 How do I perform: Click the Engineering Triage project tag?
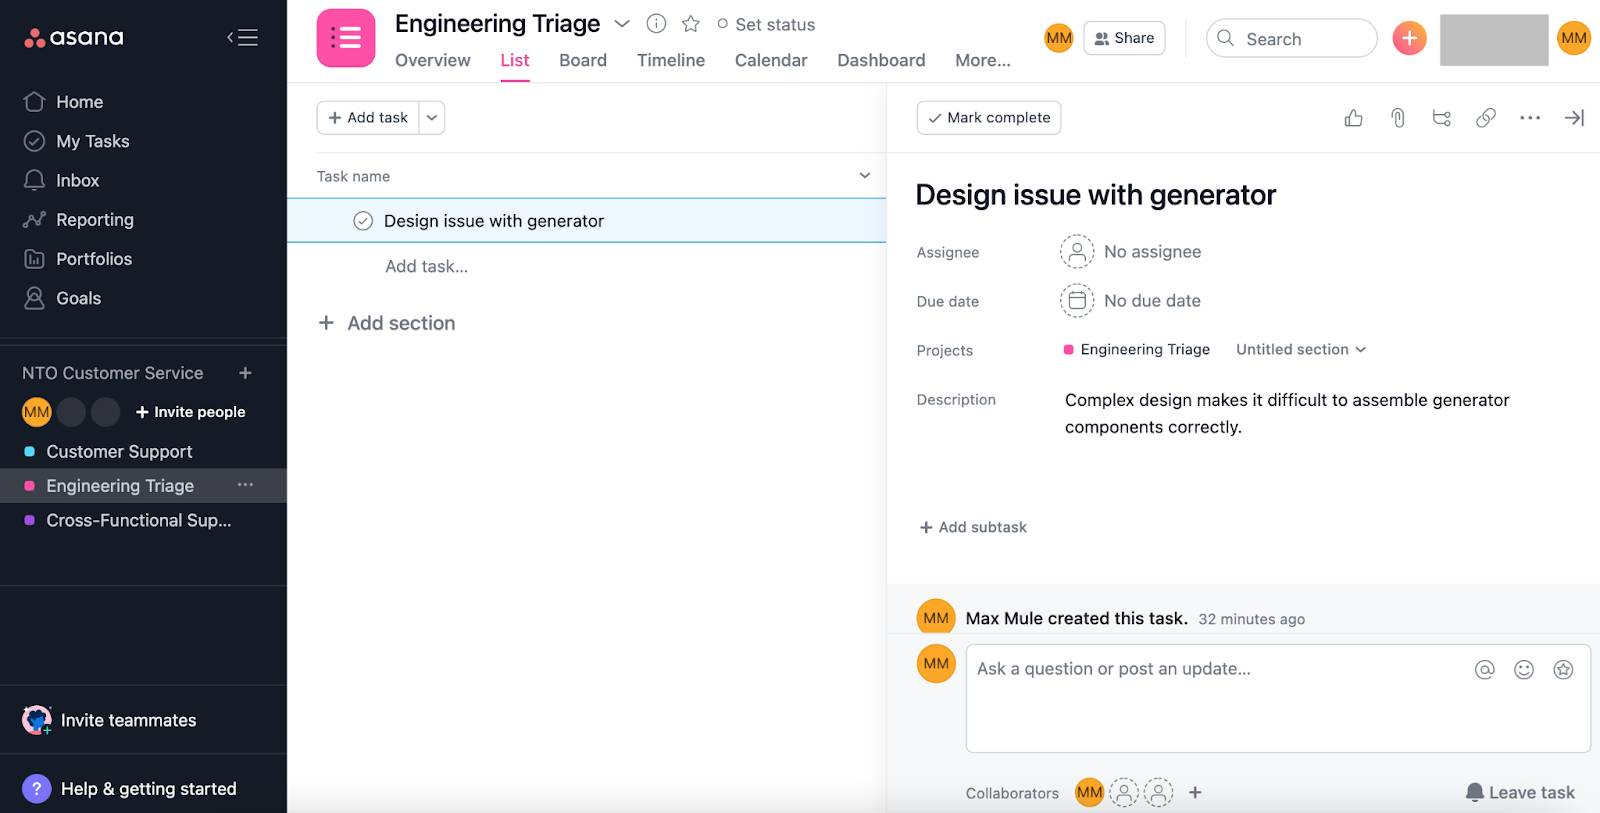tap(1136, 349)
